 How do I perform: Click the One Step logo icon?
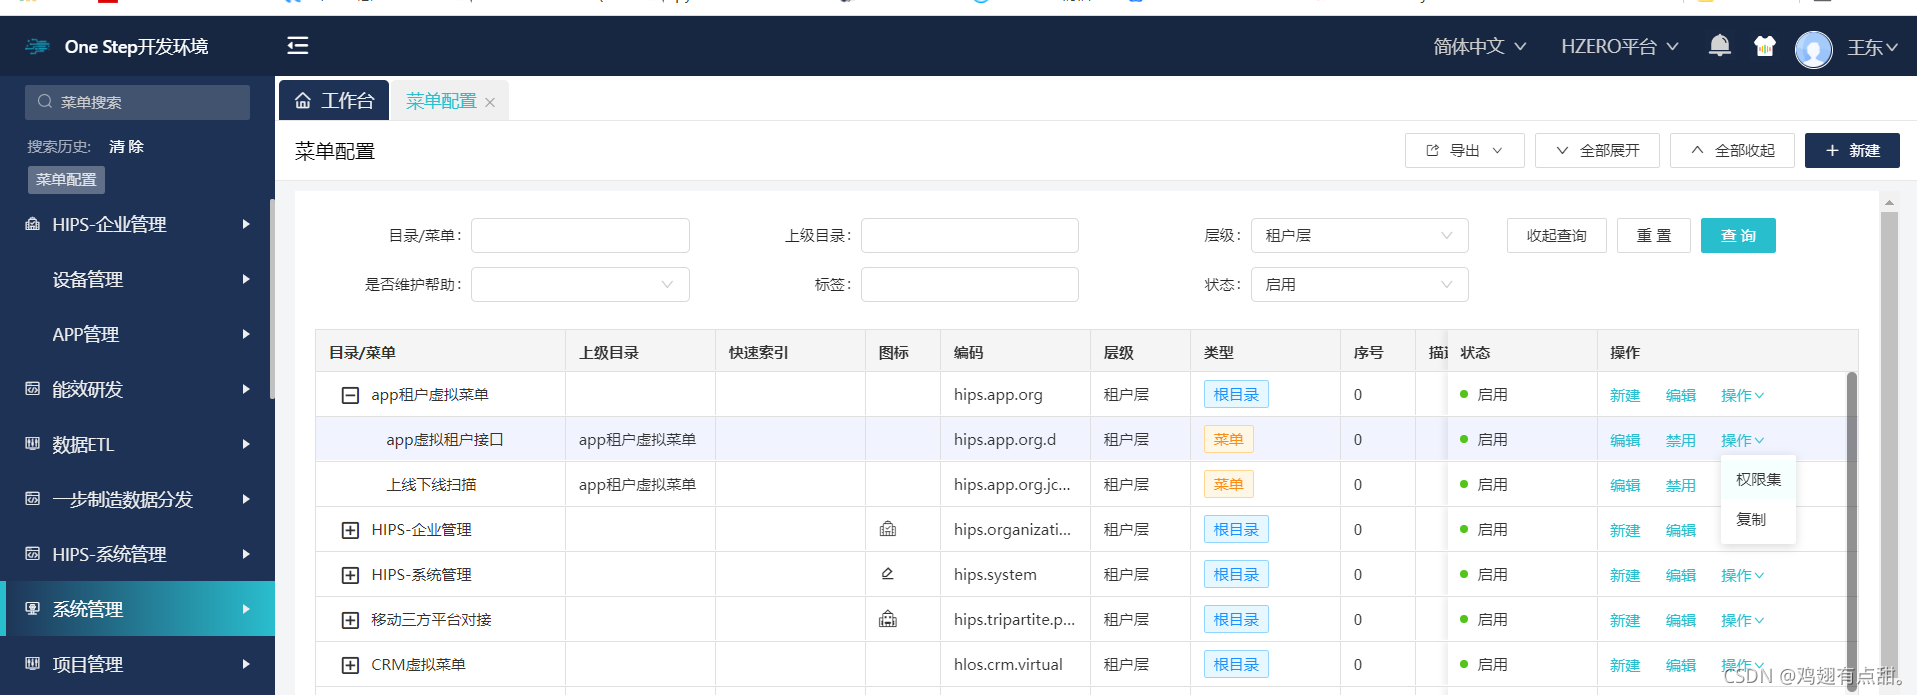[37, 46]
